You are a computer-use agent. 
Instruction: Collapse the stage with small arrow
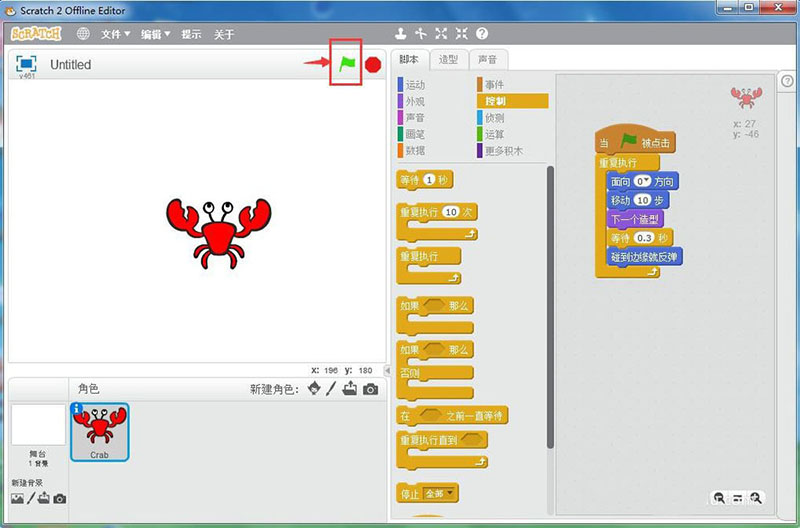(387, 370)
